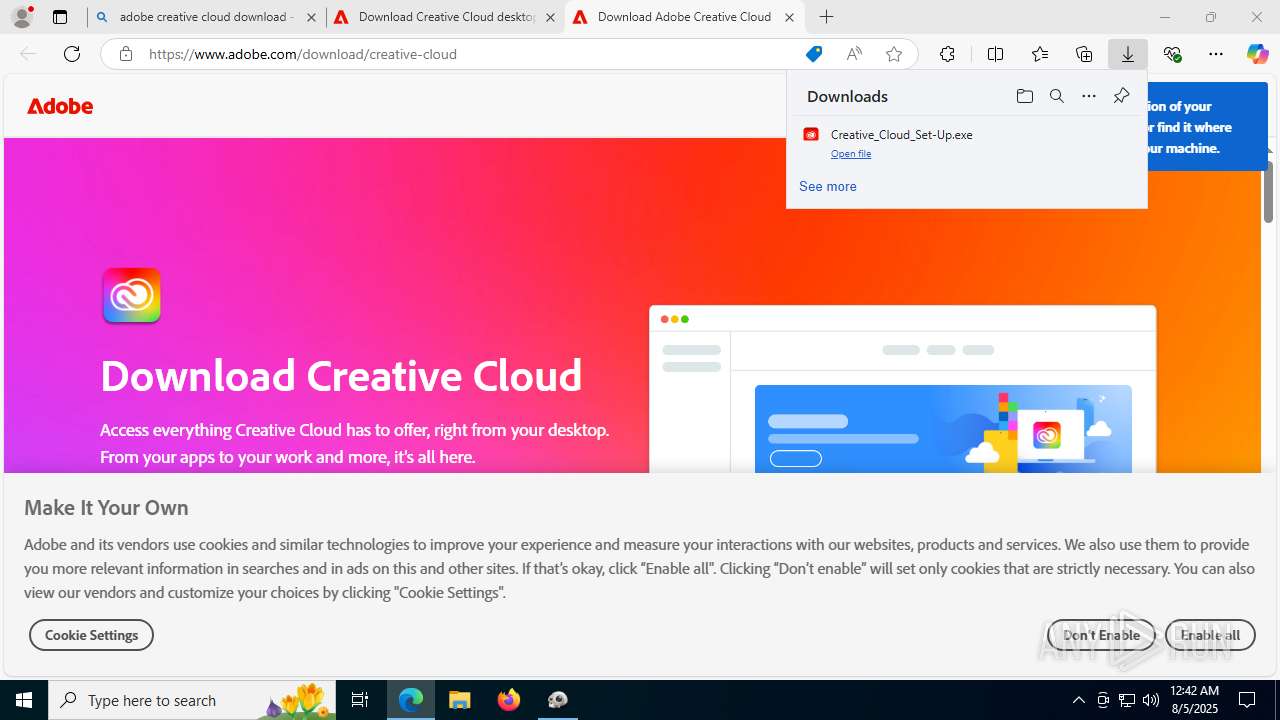Click the Creative Cloud app icon on page
This screenshot has width=1280, height=720.
tap(131, 295)
